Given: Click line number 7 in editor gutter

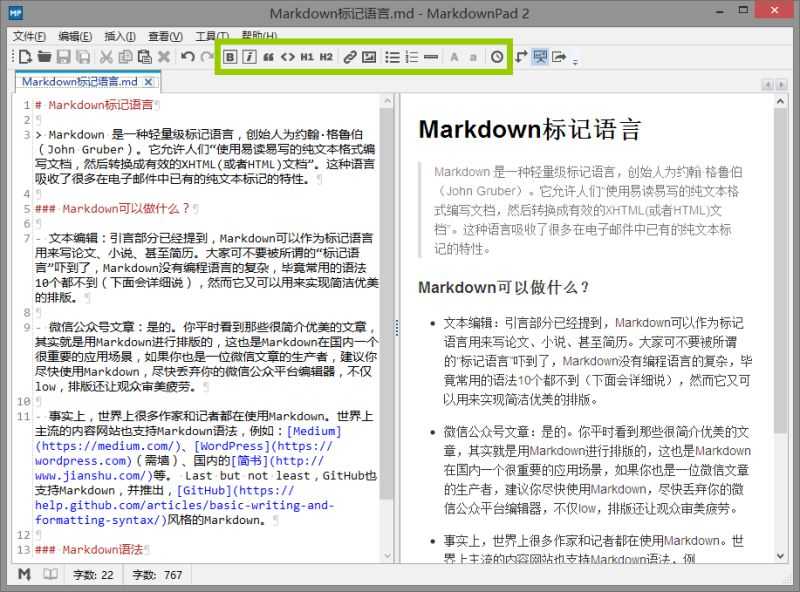Looking at the screenshot, I should (x=27, y=238).
